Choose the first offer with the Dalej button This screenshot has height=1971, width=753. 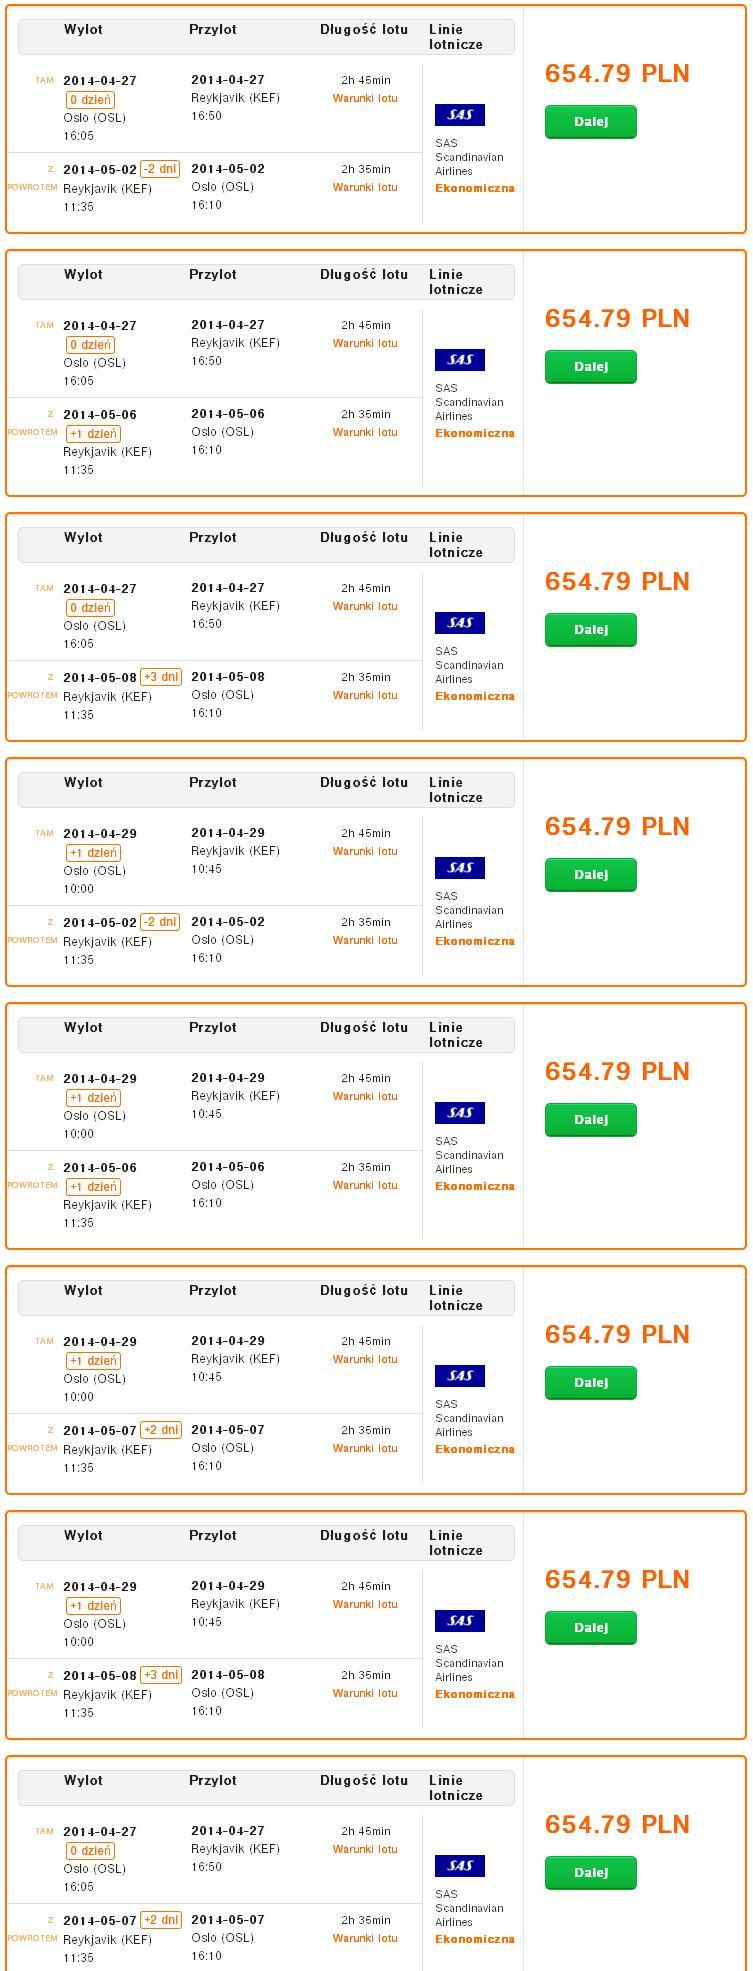click(591, 122)
